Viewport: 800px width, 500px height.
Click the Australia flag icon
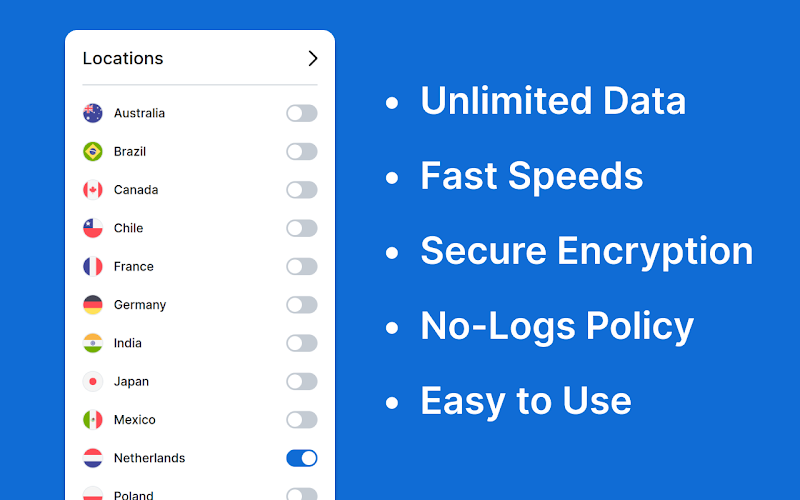[93, 113]
